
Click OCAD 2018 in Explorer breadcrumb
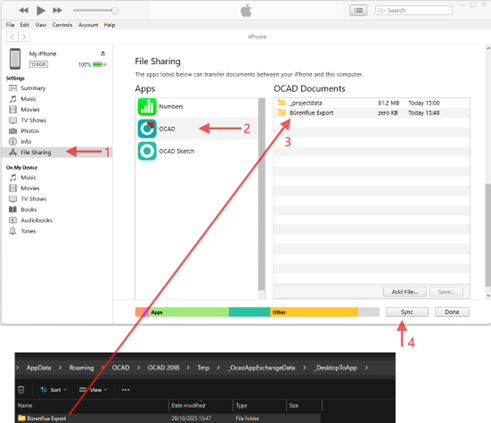(163, 368)
